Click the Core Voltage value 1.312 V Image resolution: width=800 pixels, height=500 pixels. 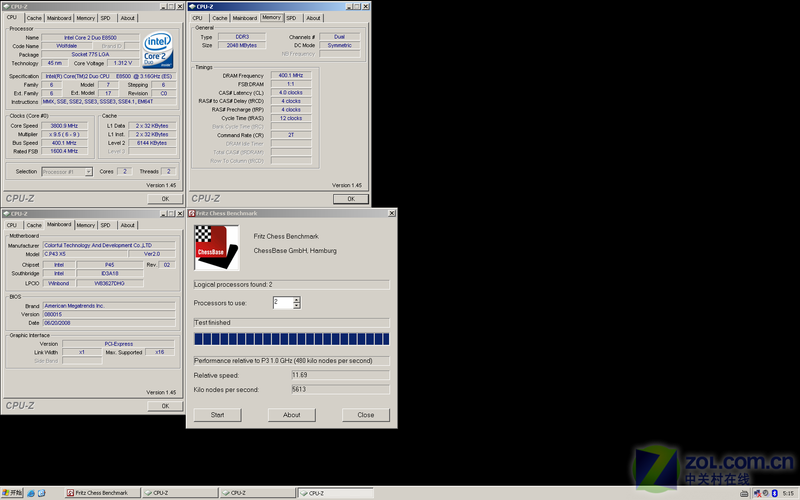point(123,63)
